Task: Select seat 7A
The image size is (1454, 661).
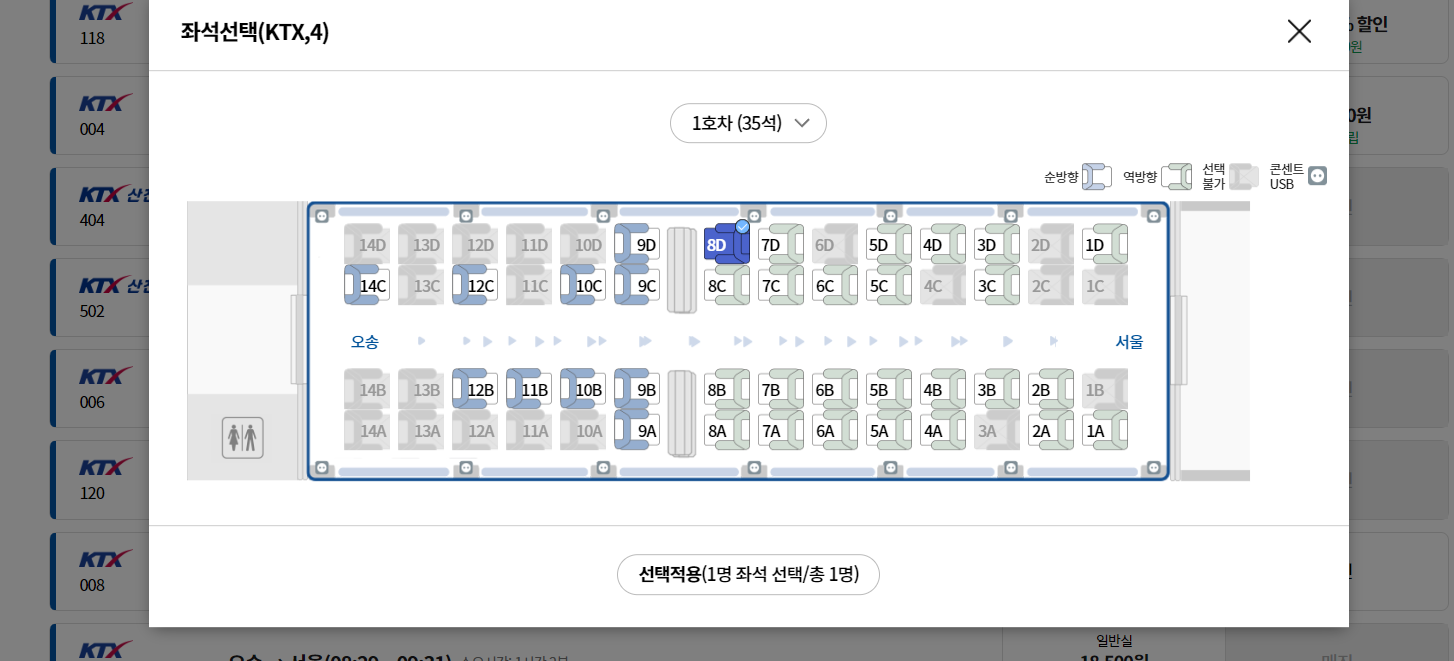Action: (x=781, y=431)
